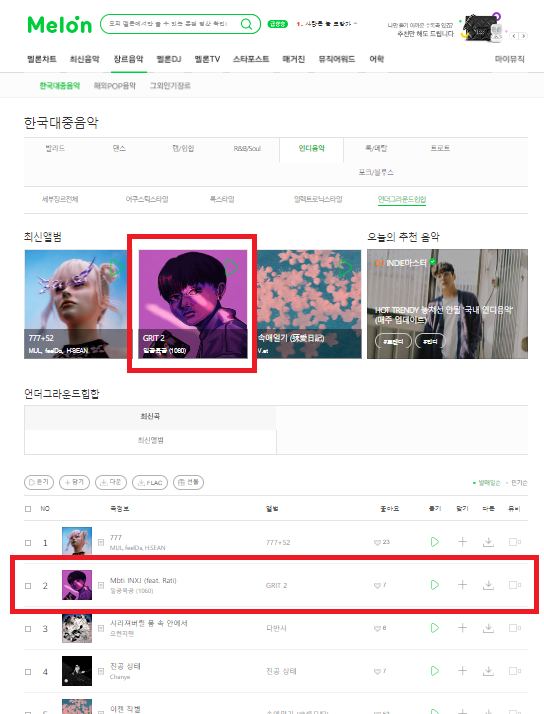Download the song in row 3
The width and height of the screenshot is (544, 714).
click(488, 628)
